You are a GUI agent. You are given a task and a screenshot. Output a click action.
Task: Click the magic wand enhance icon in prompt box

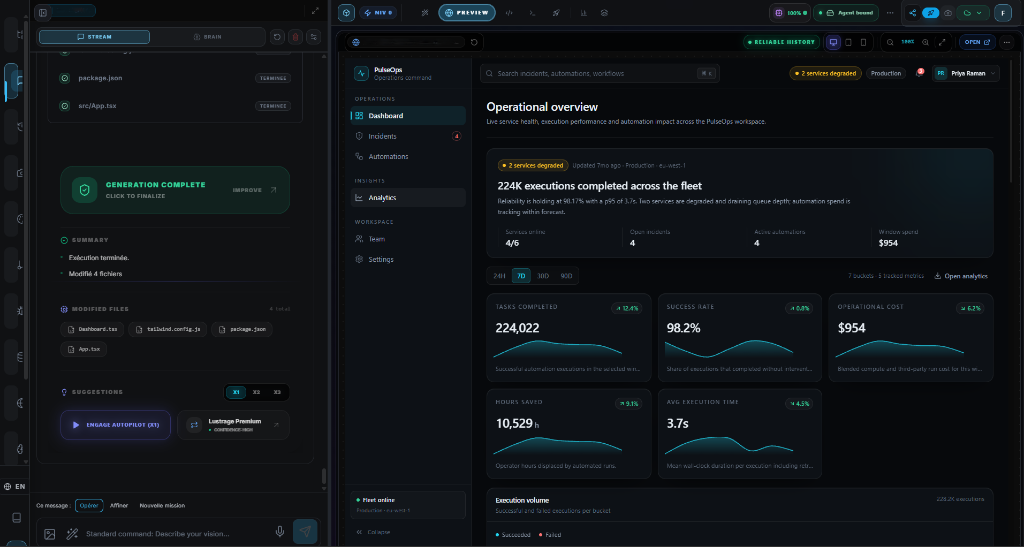tap(72, 533)
